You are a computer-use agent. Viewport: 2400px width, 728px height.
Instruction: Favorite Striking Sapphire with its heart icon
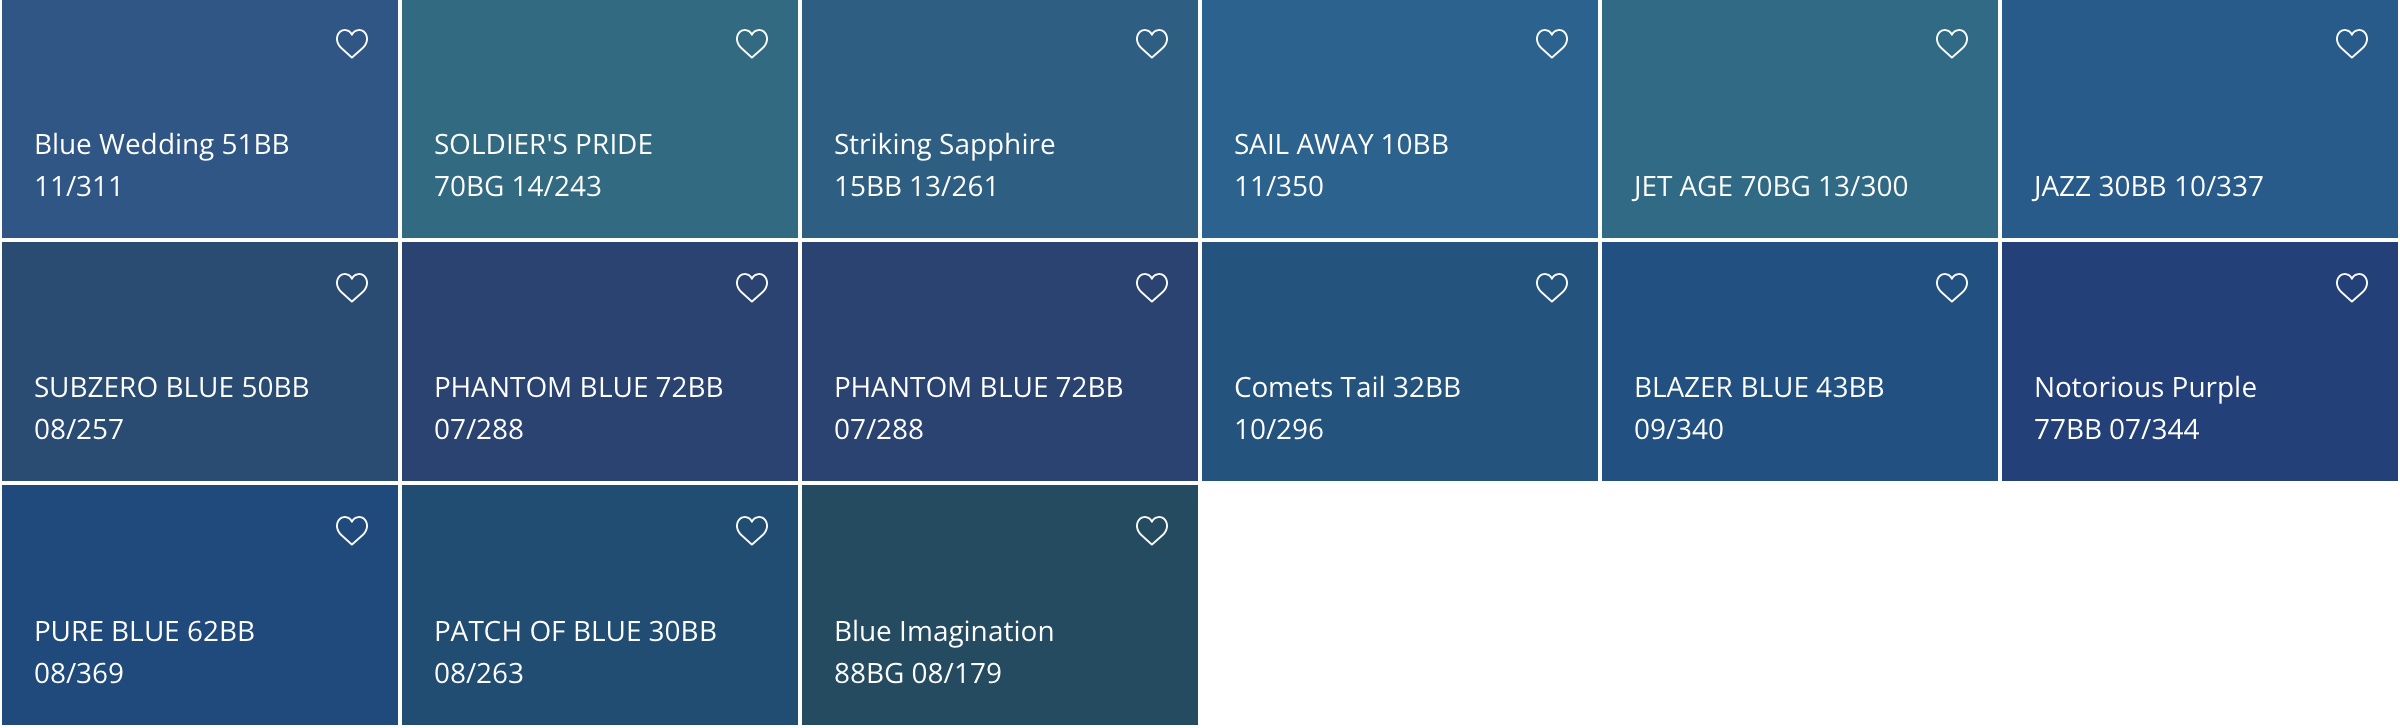1152,44
